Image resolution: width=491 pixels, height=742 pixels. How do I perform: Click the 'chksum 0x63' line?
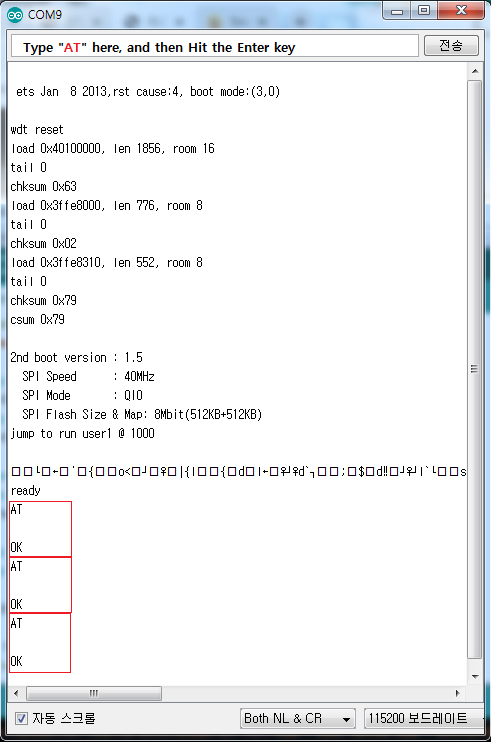pyautogui.click(x=44, y=186)
